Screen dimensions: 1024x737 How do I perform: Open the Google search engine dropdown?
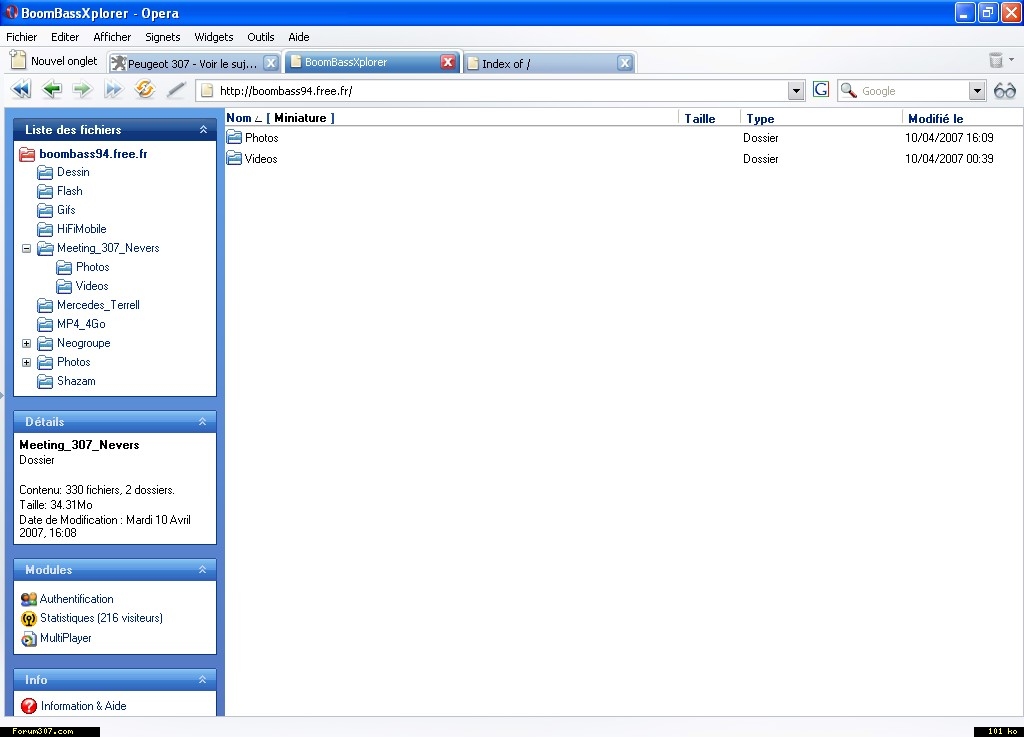tap(977, 91)
